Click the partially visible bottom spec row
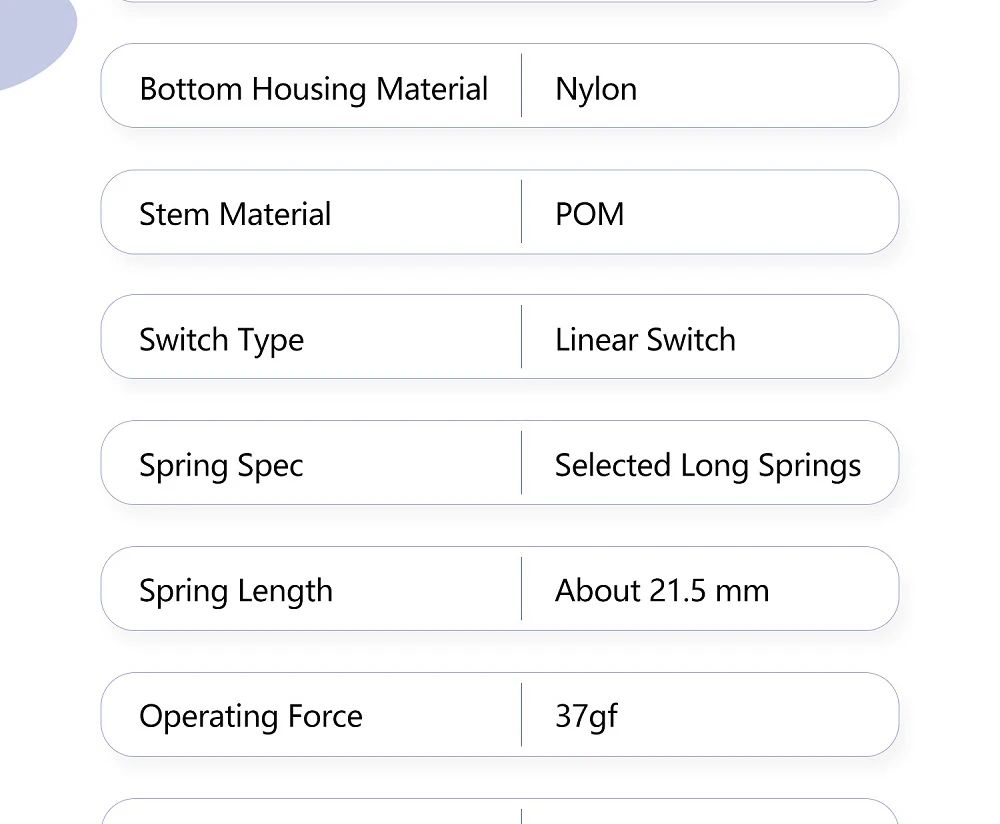 [500, 811]
